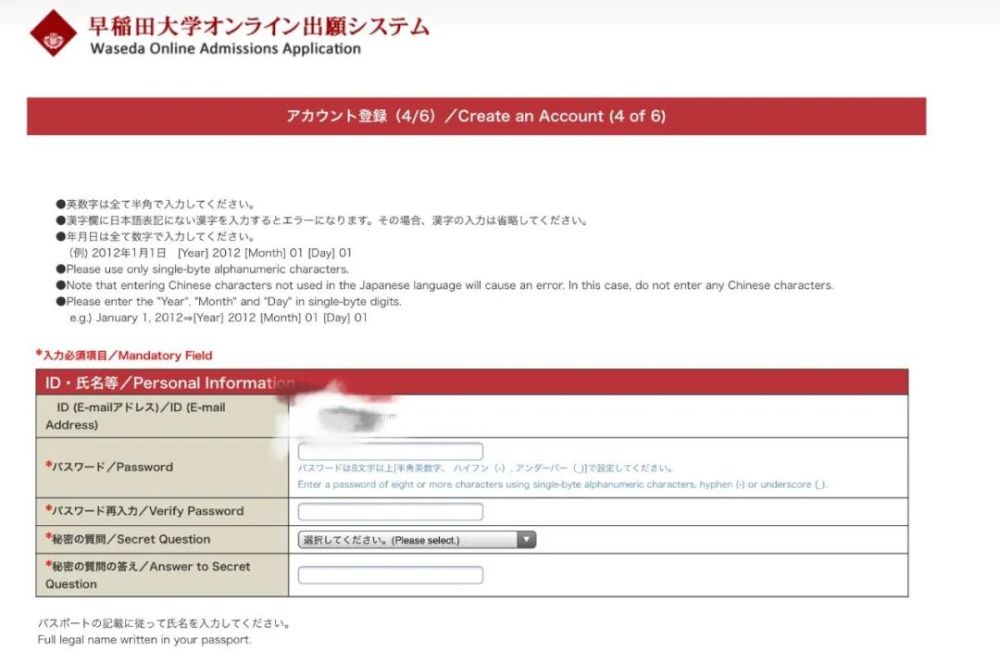Click the 'Create an Account (4 of 6)' banner
1000x651 pixels.
point(476,116)
